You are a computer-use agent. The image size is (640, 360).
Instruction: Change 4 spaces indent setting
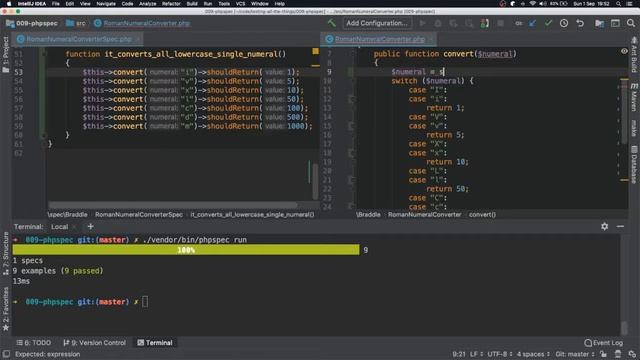[533, 354]
